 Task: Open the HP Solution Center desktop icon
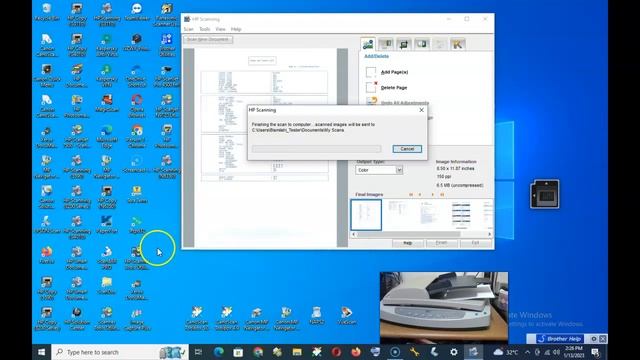coord(77,319)
